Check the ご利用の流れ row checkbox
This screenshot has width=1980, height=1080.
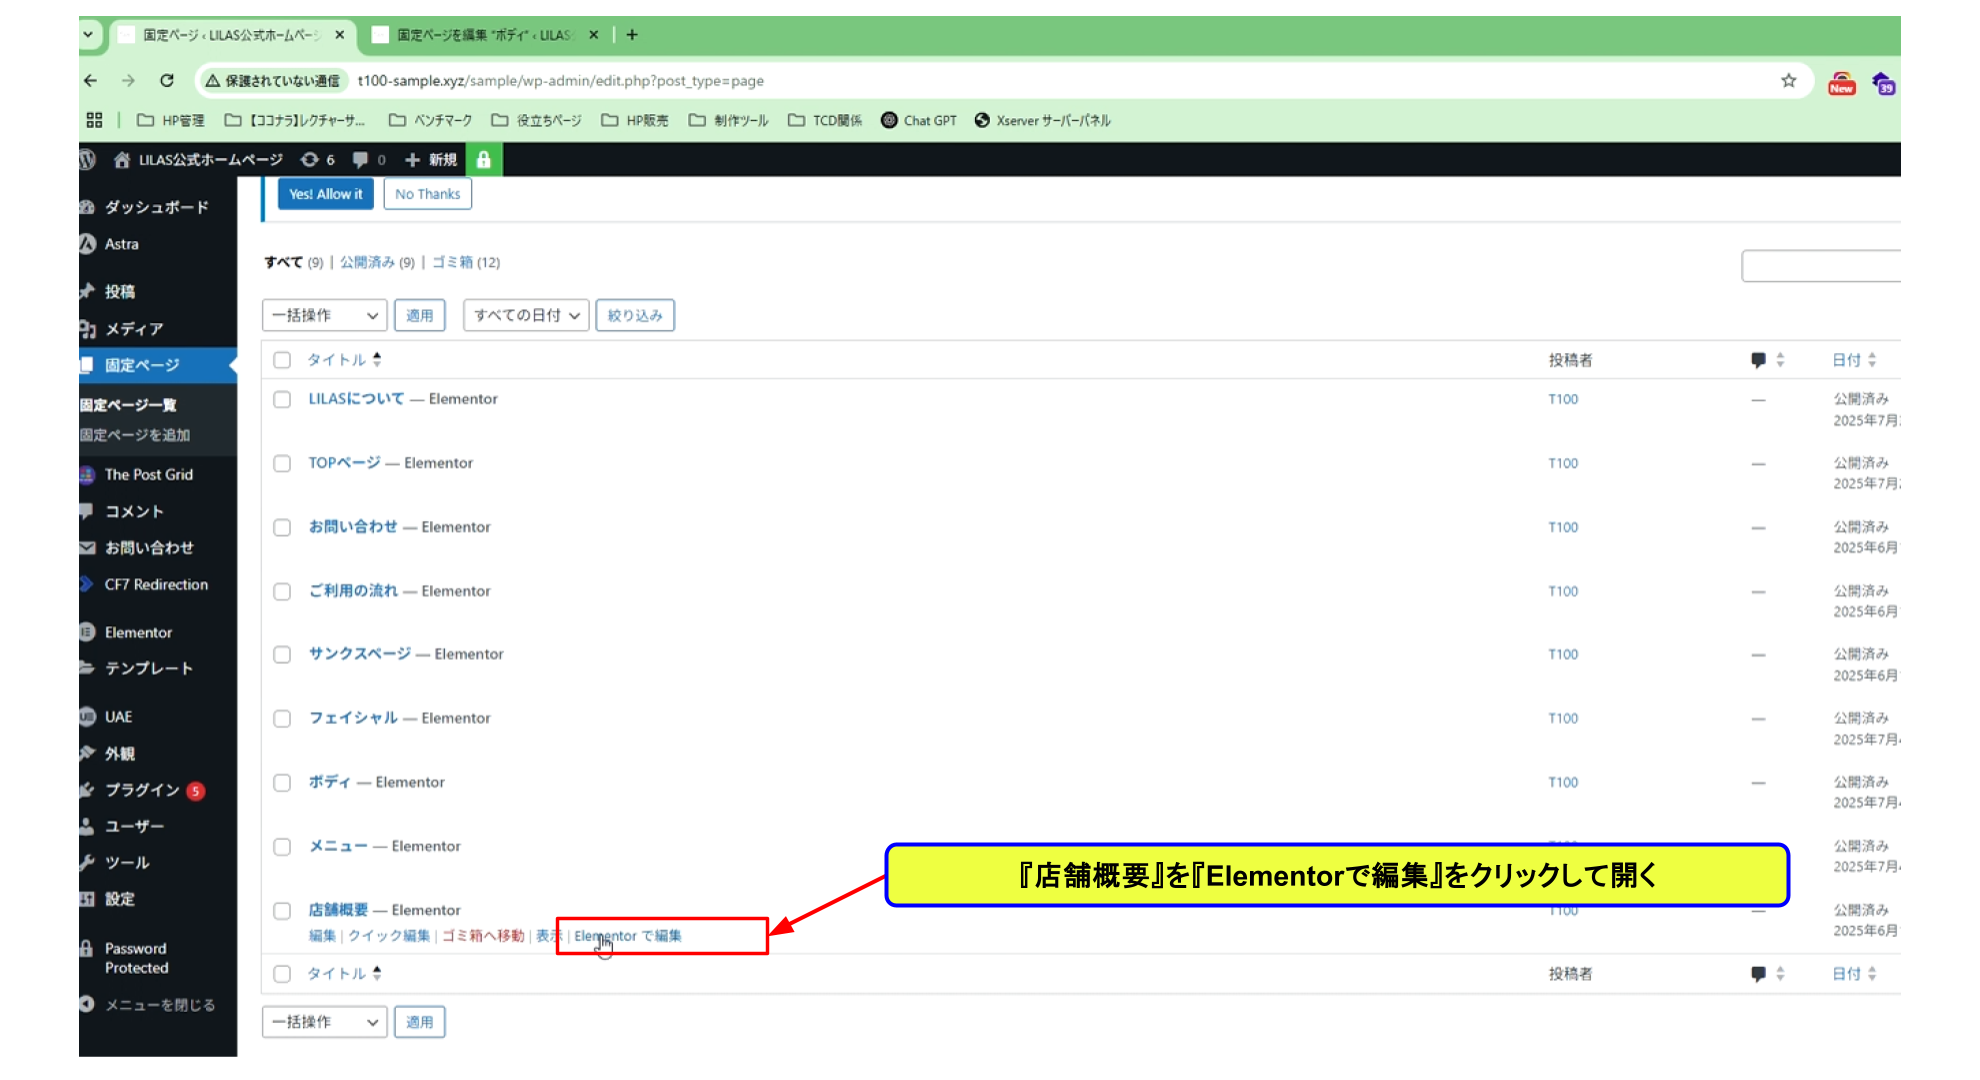pos(282,592)
